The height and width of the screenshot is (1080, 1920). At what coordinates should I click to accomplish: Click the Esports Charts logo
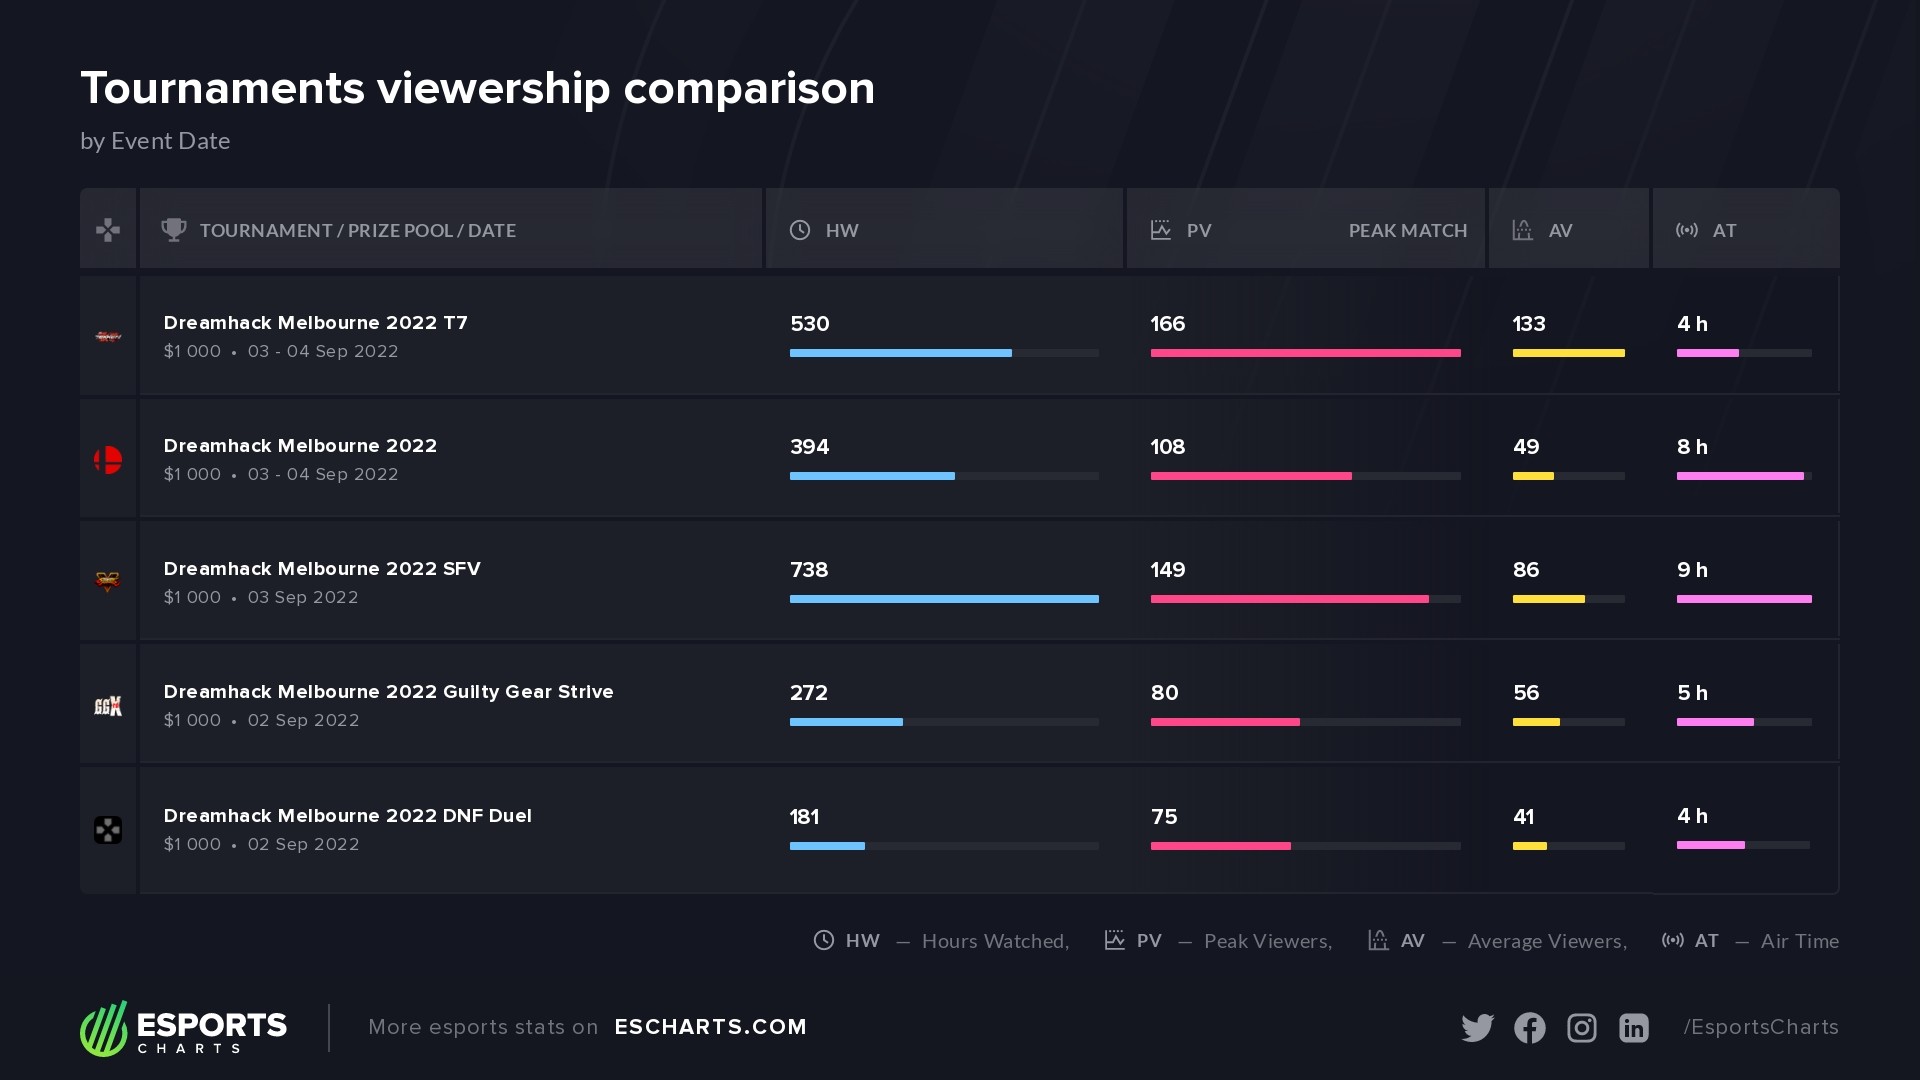(x=184, y=1028)
